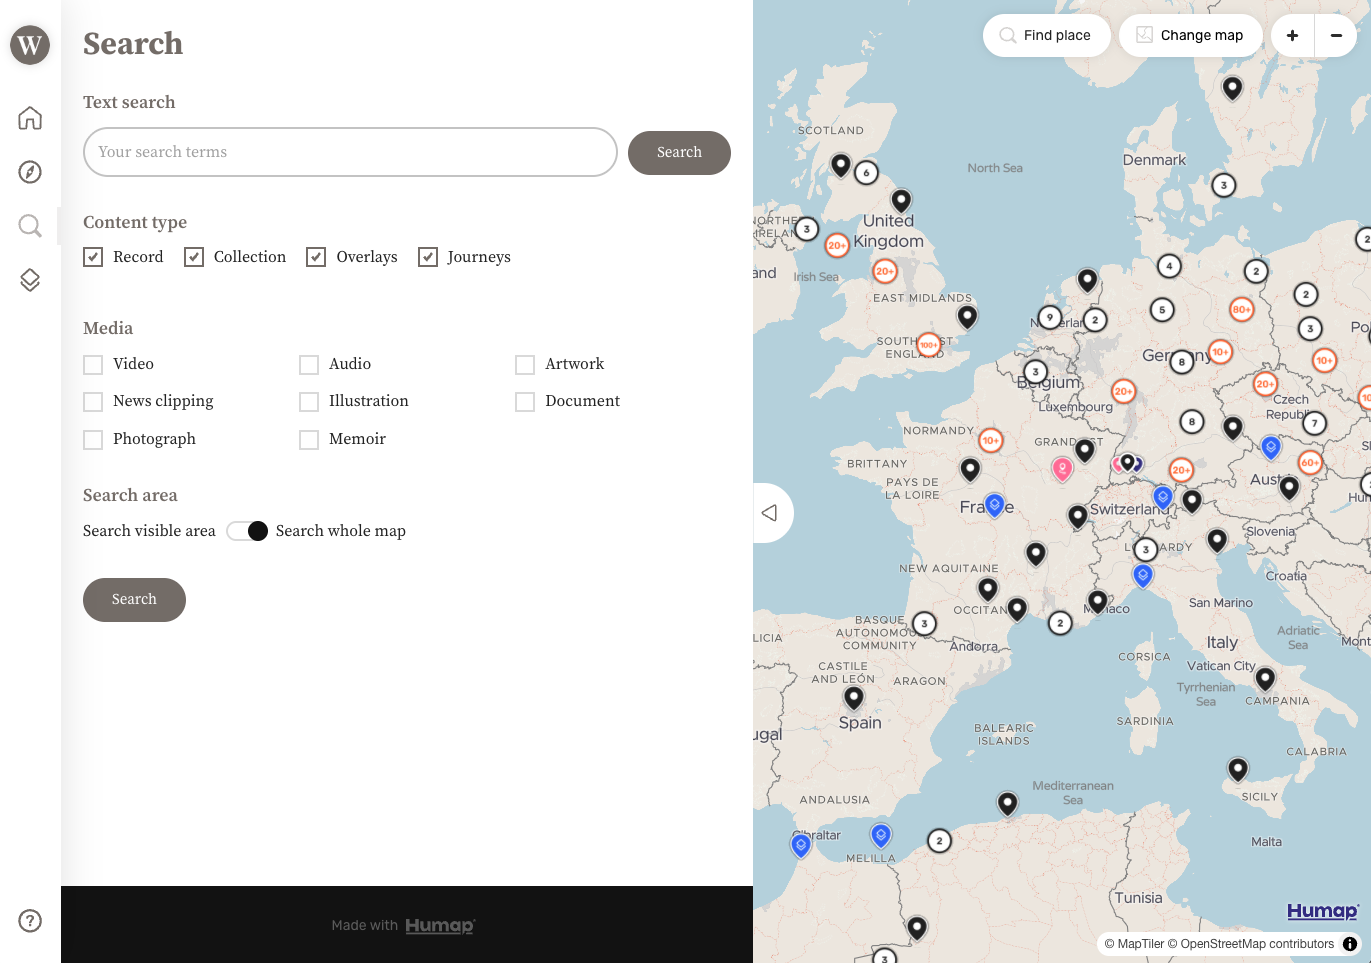Click the Humap link in footer
The height and width of the screenshot is (963, 1371).
(x=439, y=926)
